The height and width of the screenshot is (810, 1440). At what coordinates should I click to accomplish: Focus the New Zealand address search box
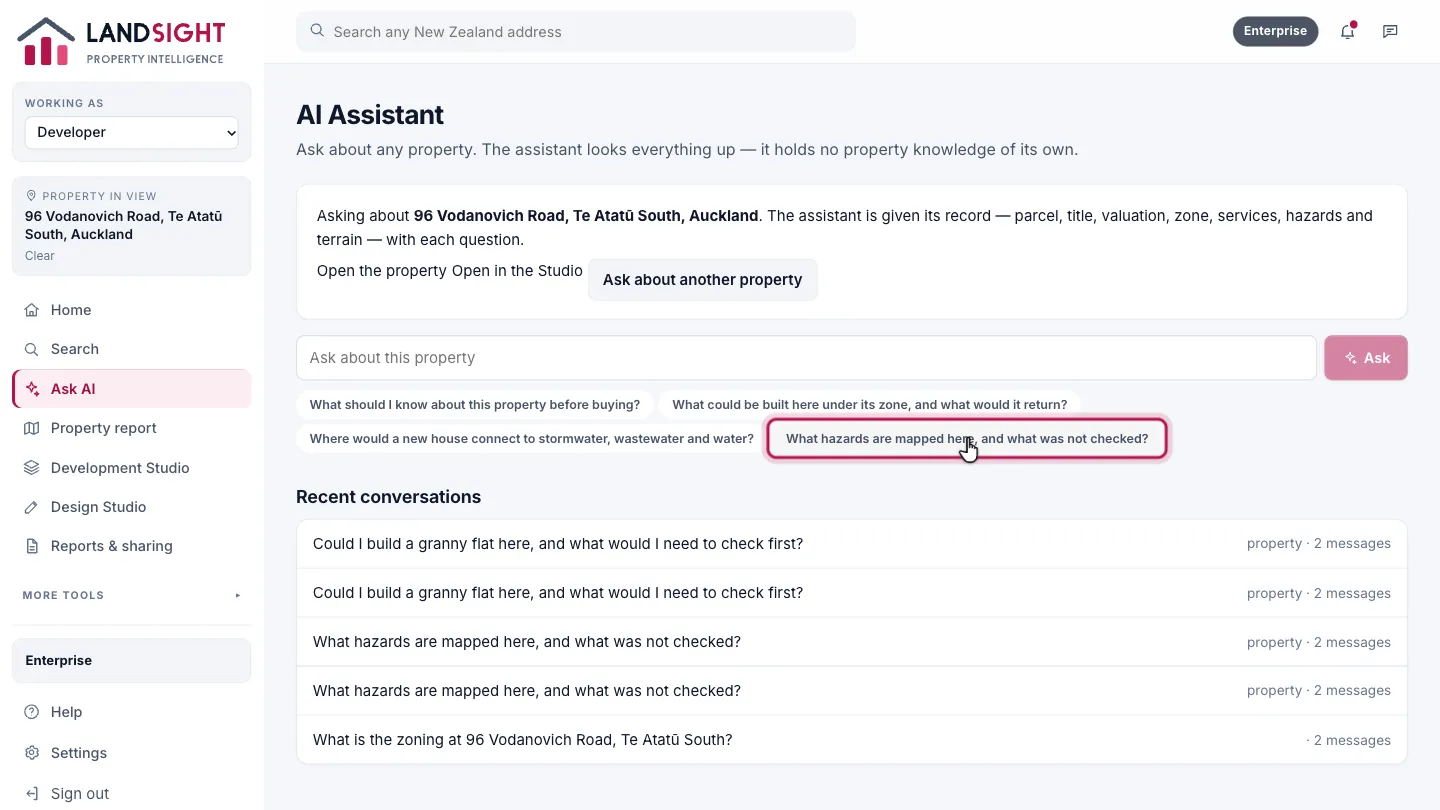(x=576, y=32)
